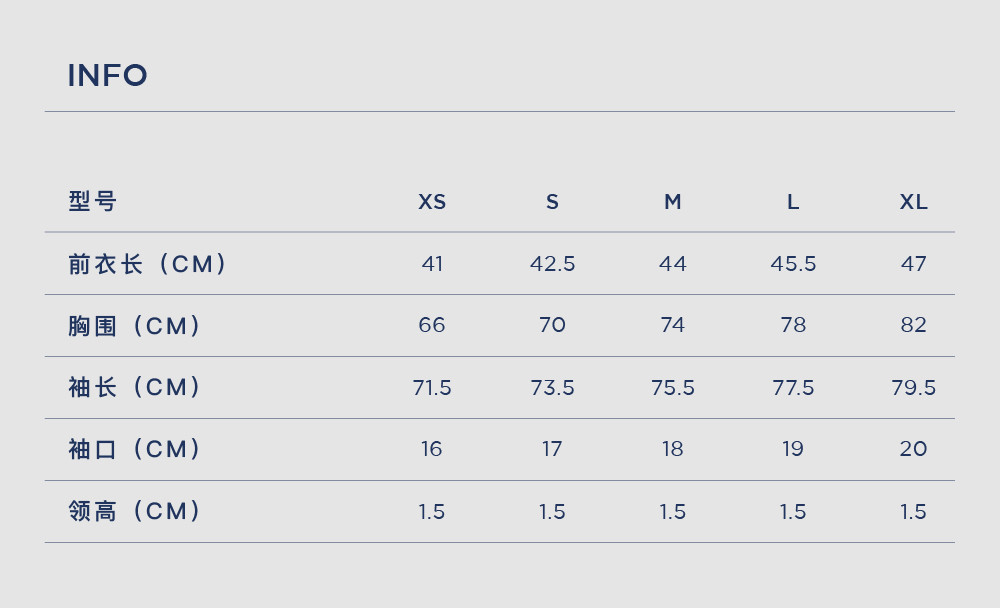
Task: Click the 前衣长 (CM) row label
Action: click(x=148, y=263)
